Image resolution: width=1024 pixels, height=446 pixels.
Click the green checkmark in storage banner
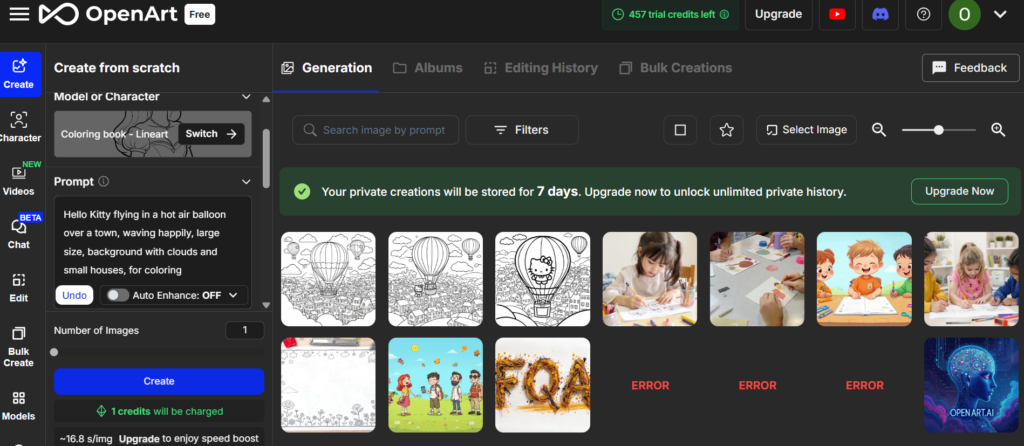point(302,191)
